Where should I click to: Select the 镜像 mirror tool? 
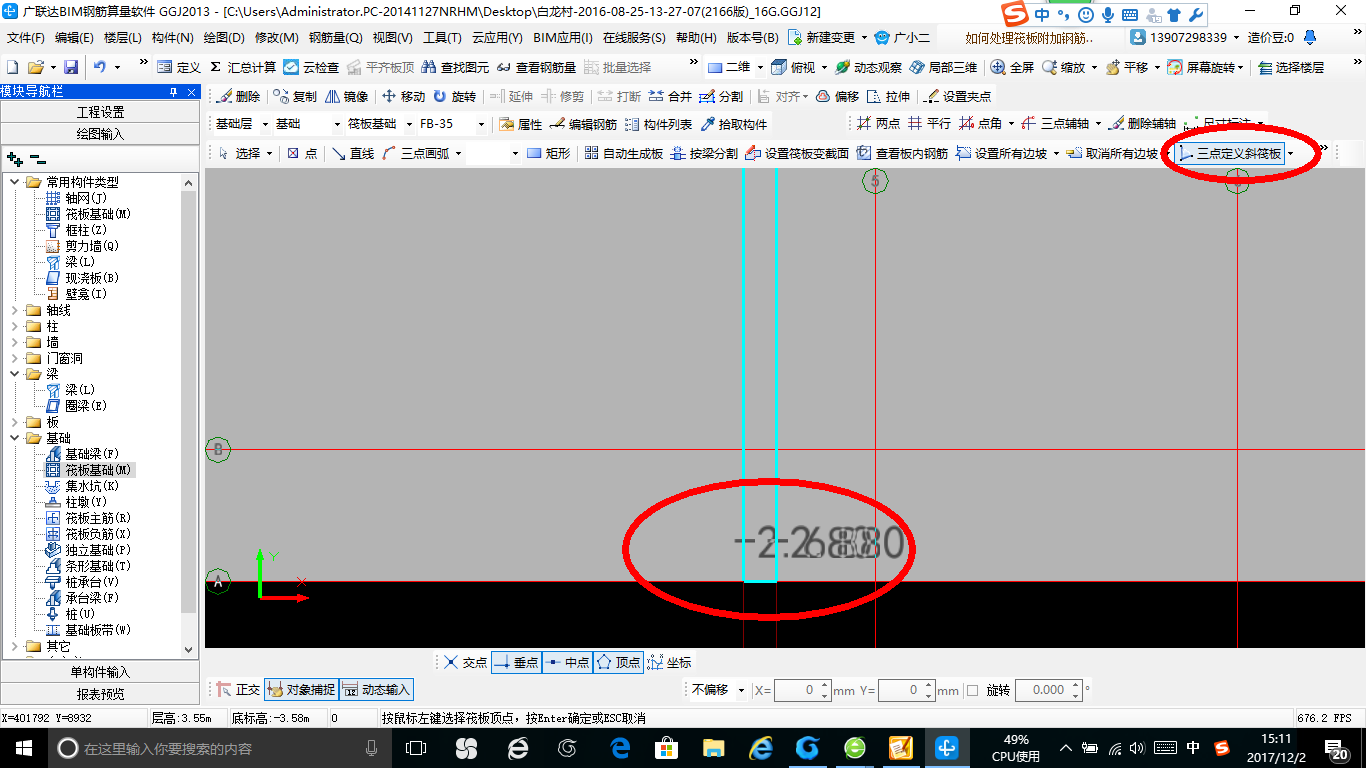[347, 96]
